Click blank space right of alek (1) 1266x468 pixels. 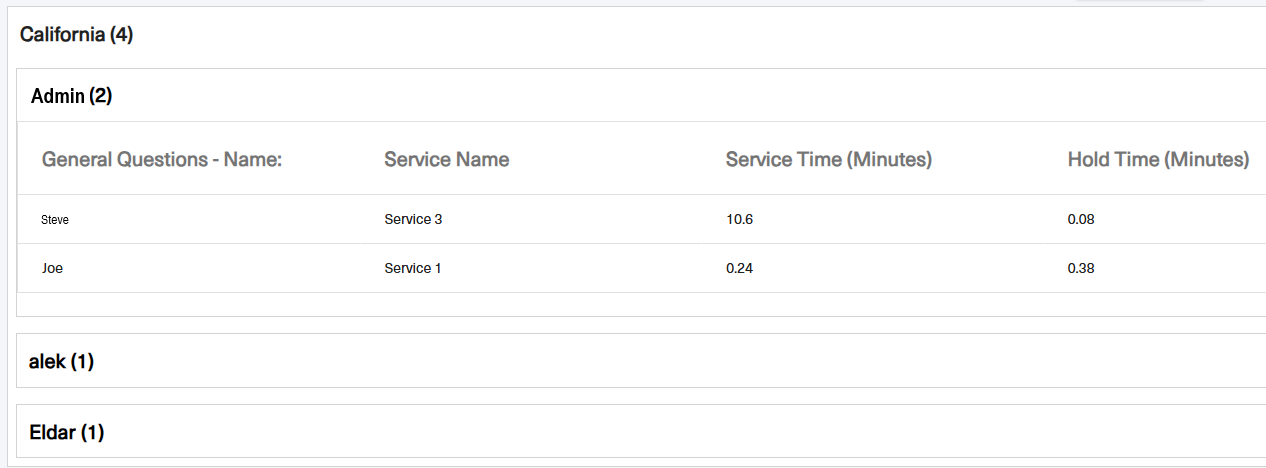[x=680, y=361]
